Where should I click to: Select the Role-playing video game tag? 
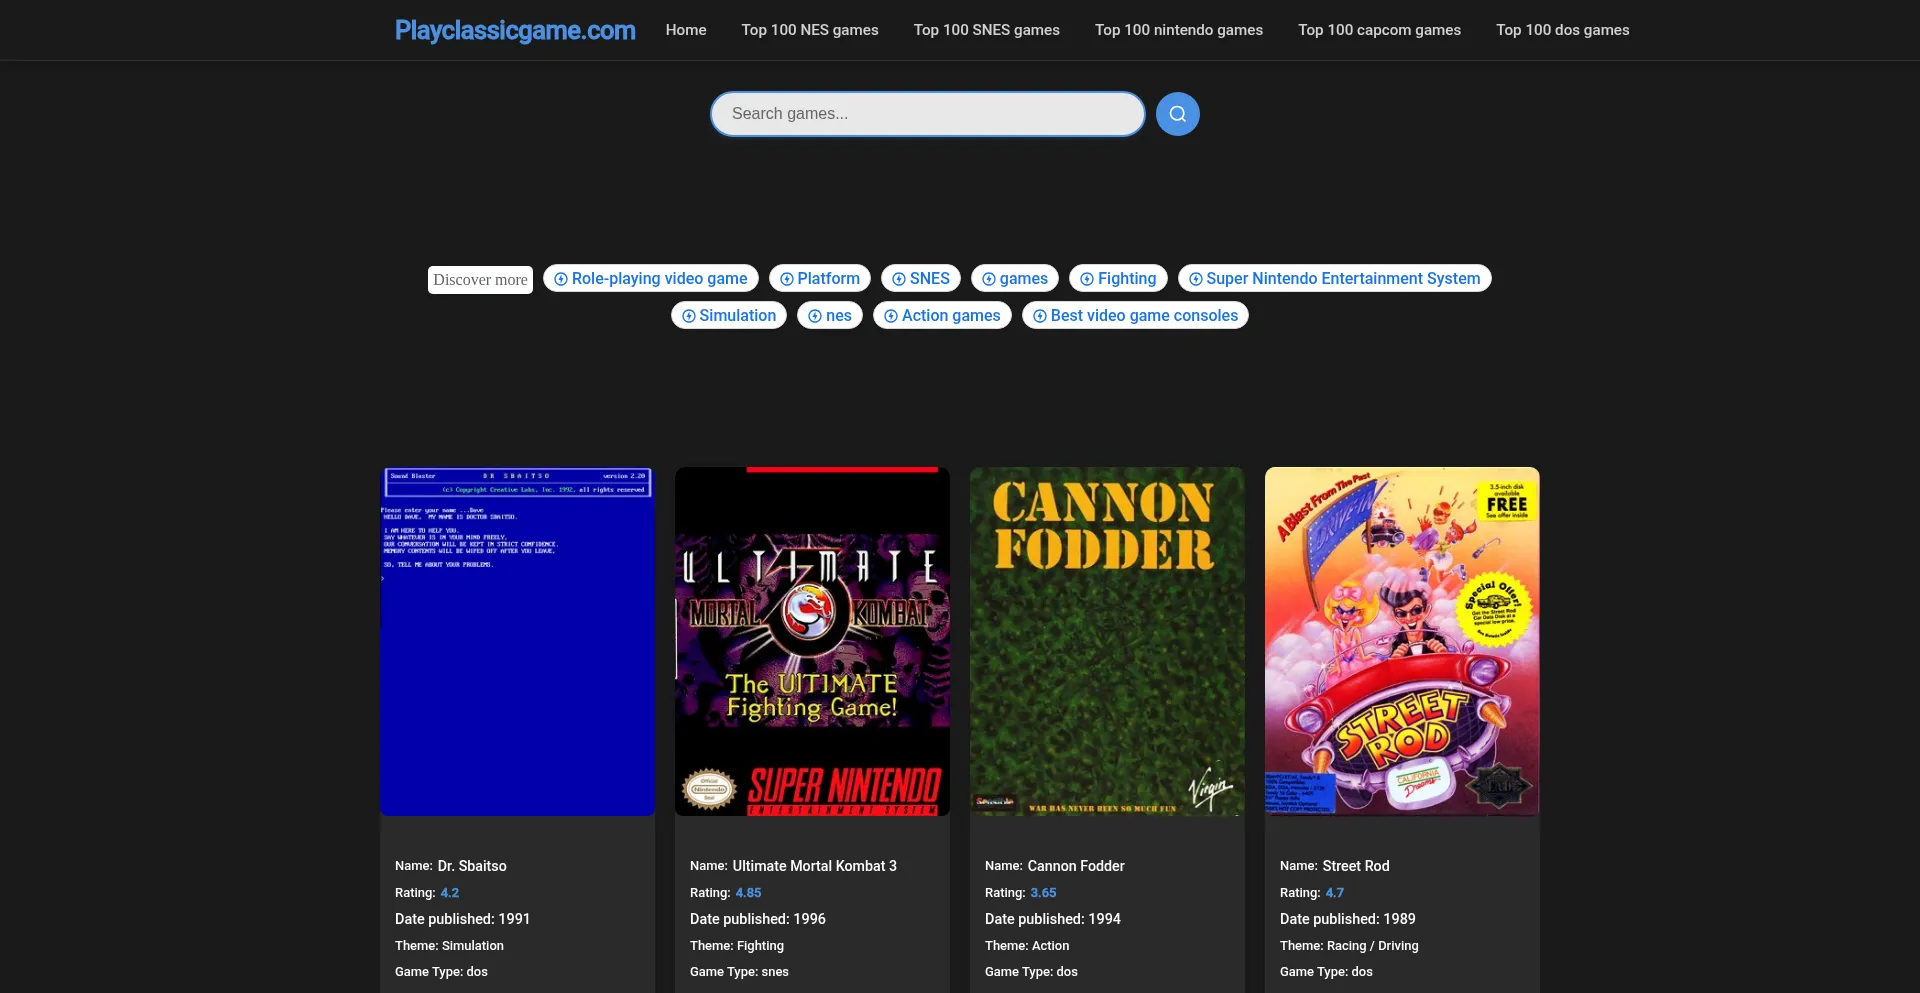click(650, 279)
